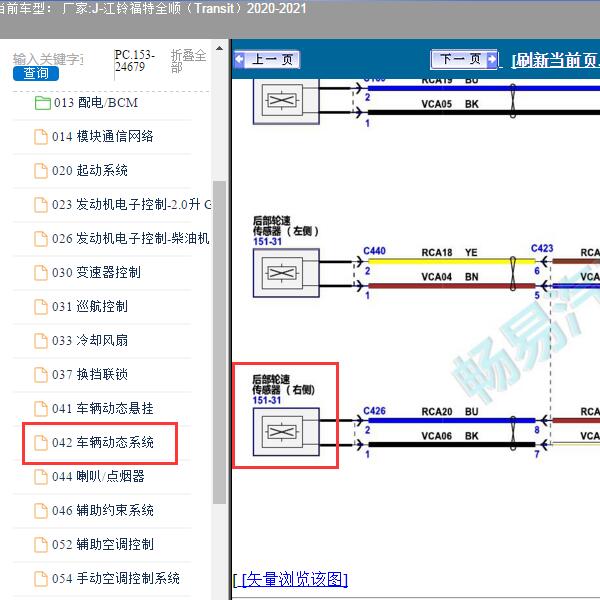The image size is (600, 600).
Task: Select 033 冷却风扇
Action: [x=90, y=341]
